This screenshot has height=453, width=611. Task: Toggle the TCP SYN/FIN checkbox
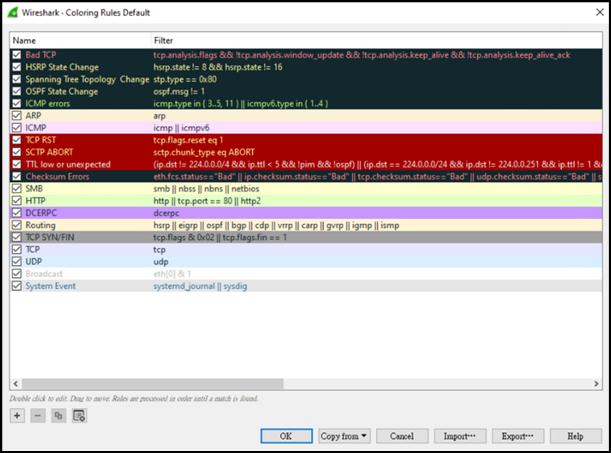point(16,237)
